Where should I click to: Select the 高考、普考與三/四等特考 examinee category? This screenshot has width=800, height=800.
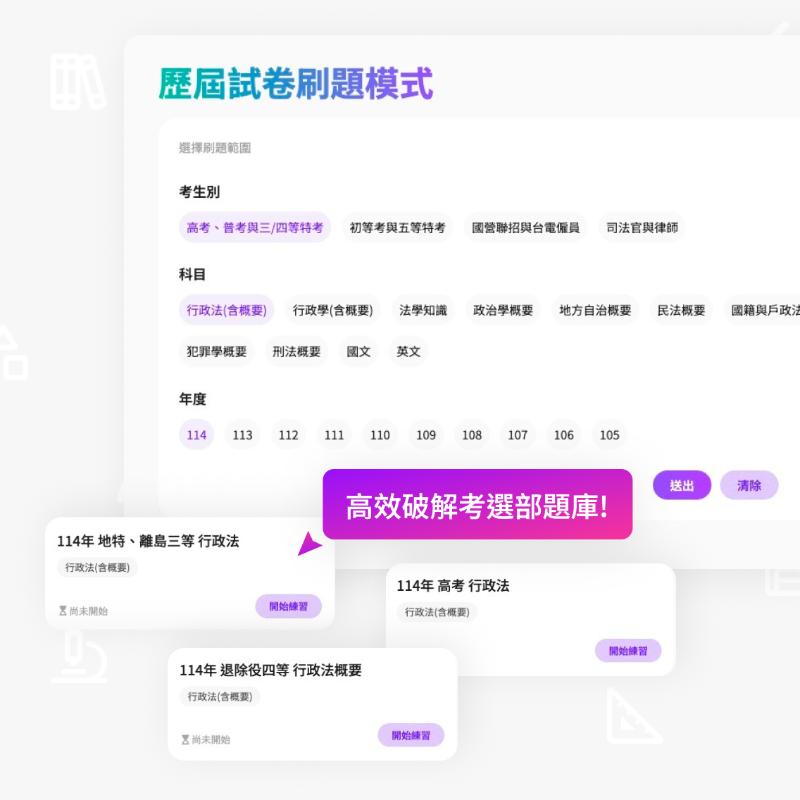click(255, 228)
